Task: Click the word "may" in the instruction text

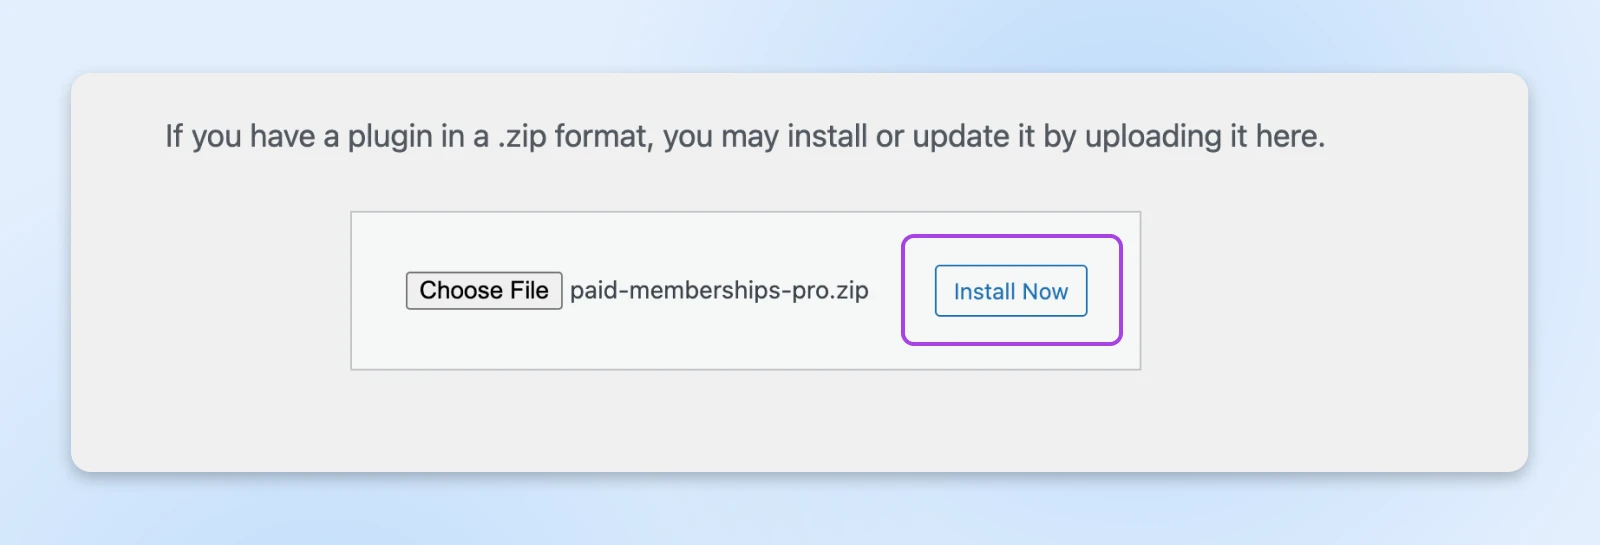Action: [x=749, y=137]
